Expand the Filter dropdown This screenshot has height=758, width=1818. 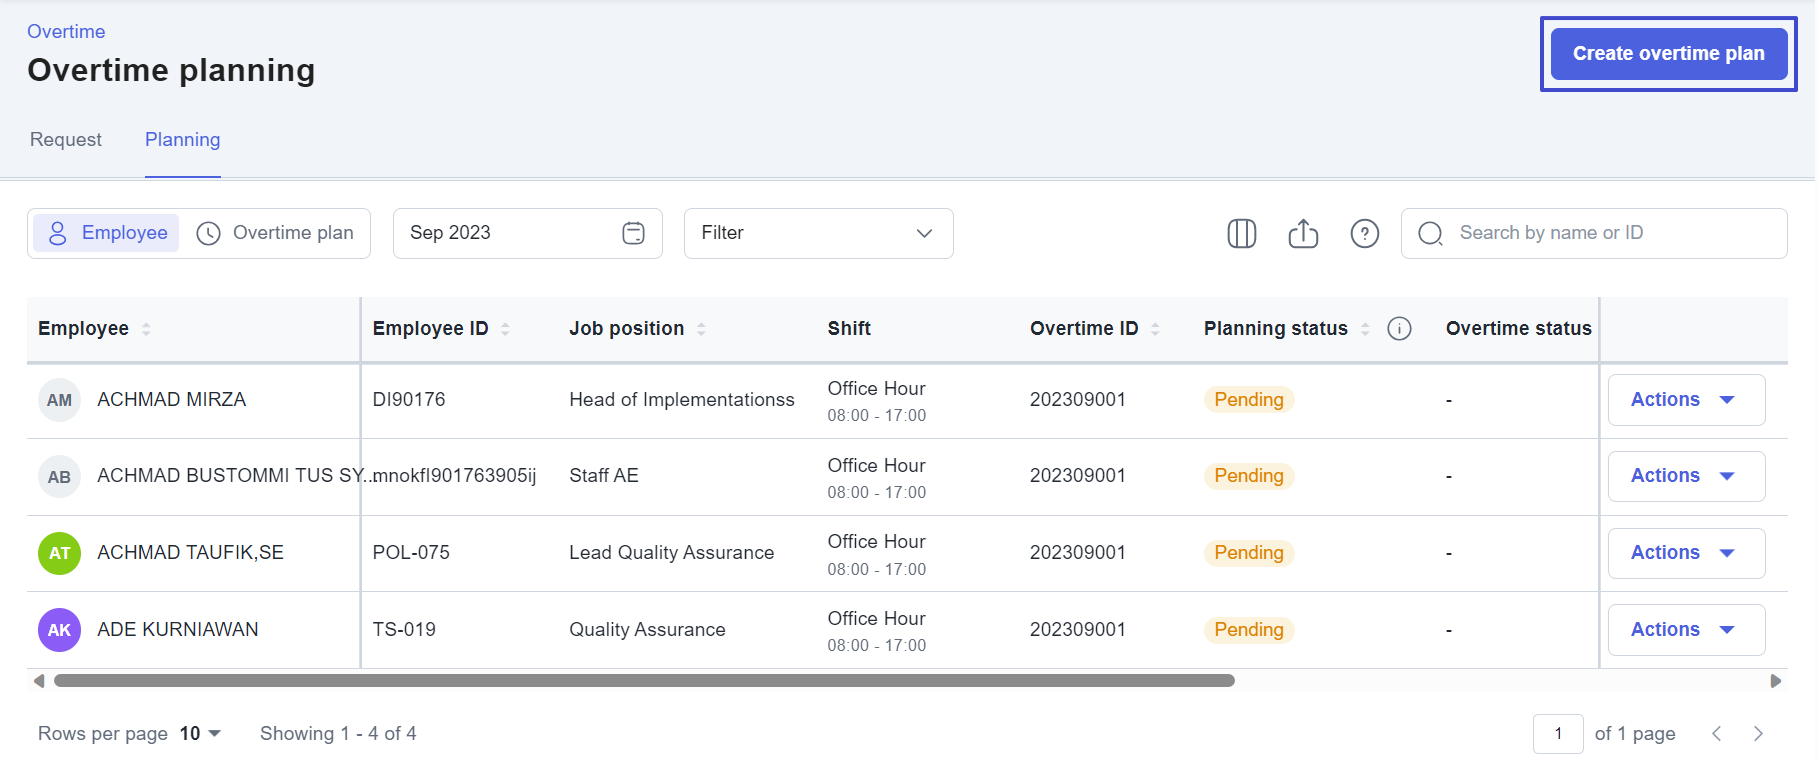pos(817,233)
